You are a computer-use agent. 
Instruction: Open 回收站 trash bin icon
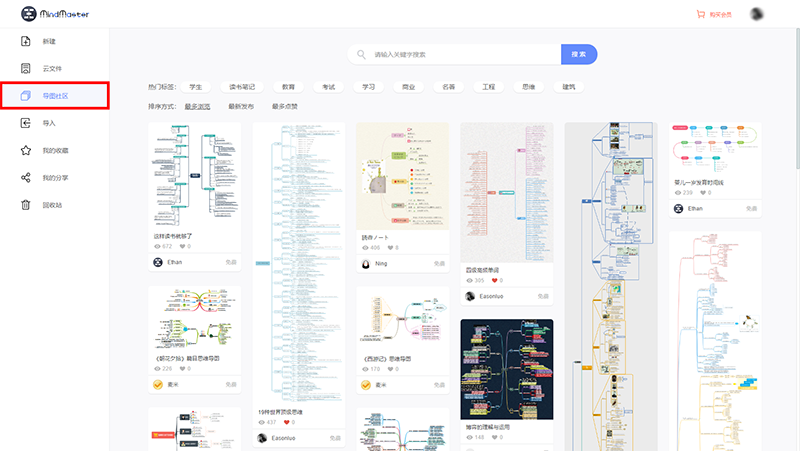coord(26,205)
